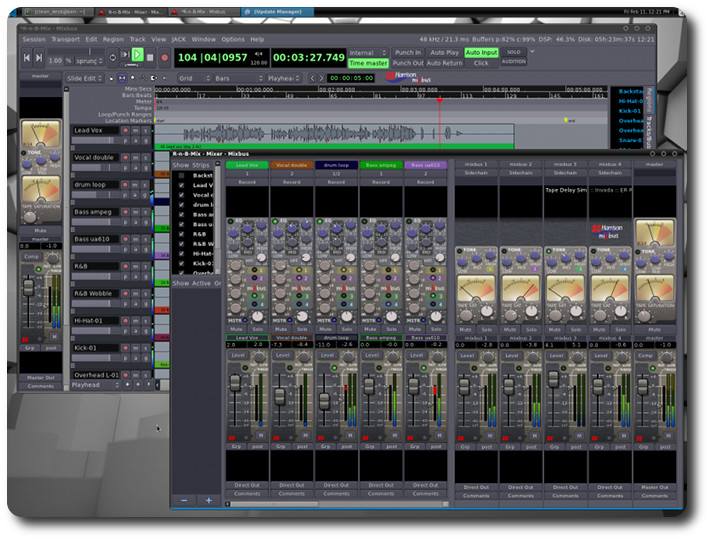Stop playback with the stop button
This screenshot has height=540, width=710.
pos(151,57)
